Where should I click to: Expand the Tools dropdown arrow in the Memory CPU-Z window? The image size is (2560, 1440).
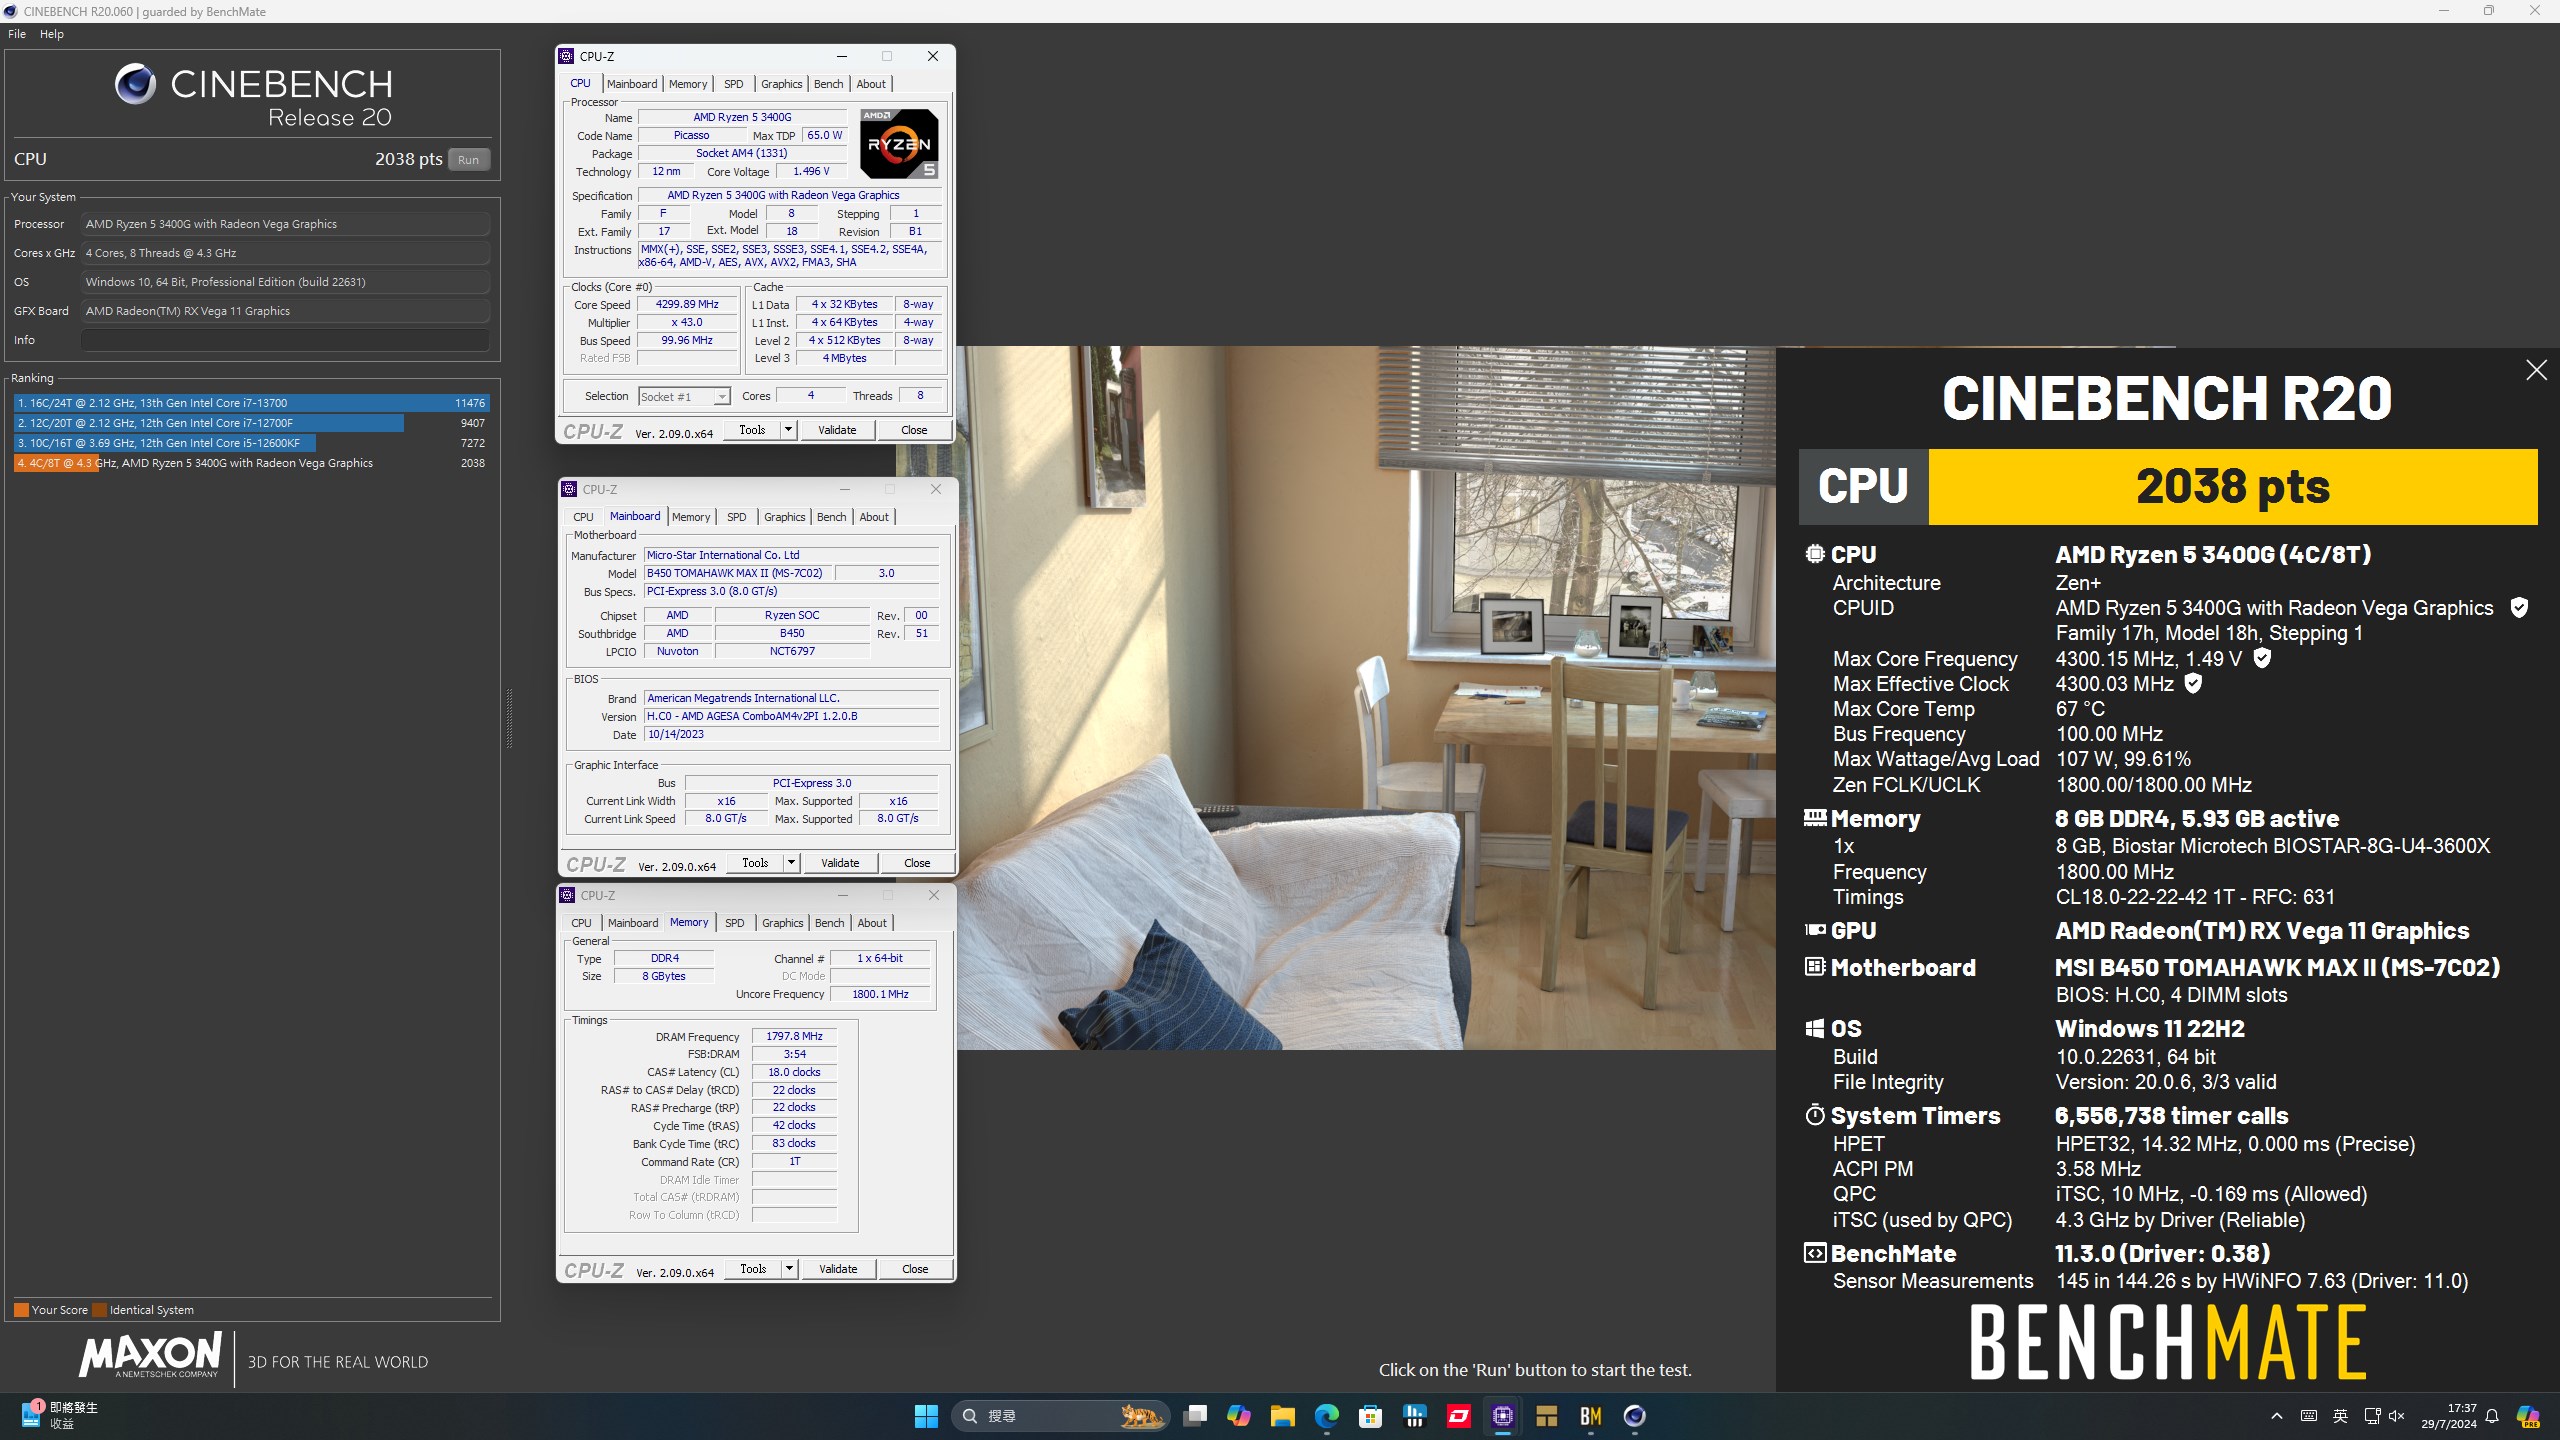(x=789, y=1269)
